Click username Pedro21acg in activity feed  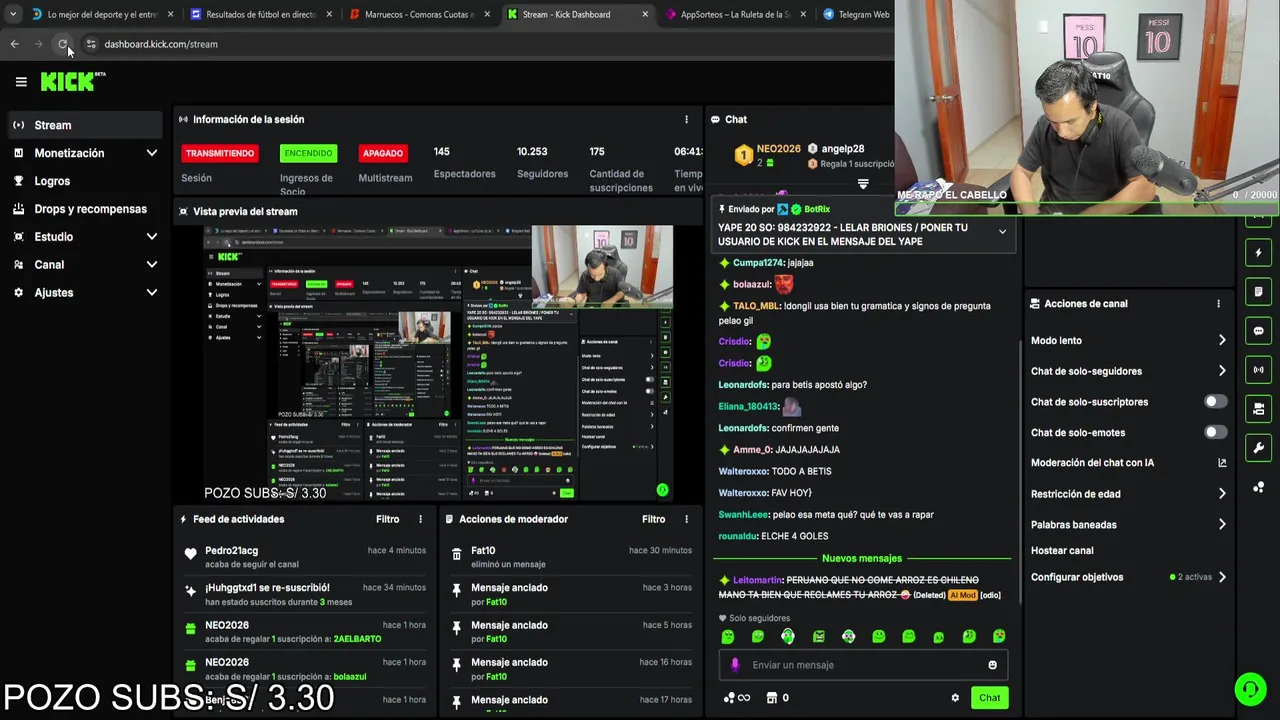click(x=232, y=551)
